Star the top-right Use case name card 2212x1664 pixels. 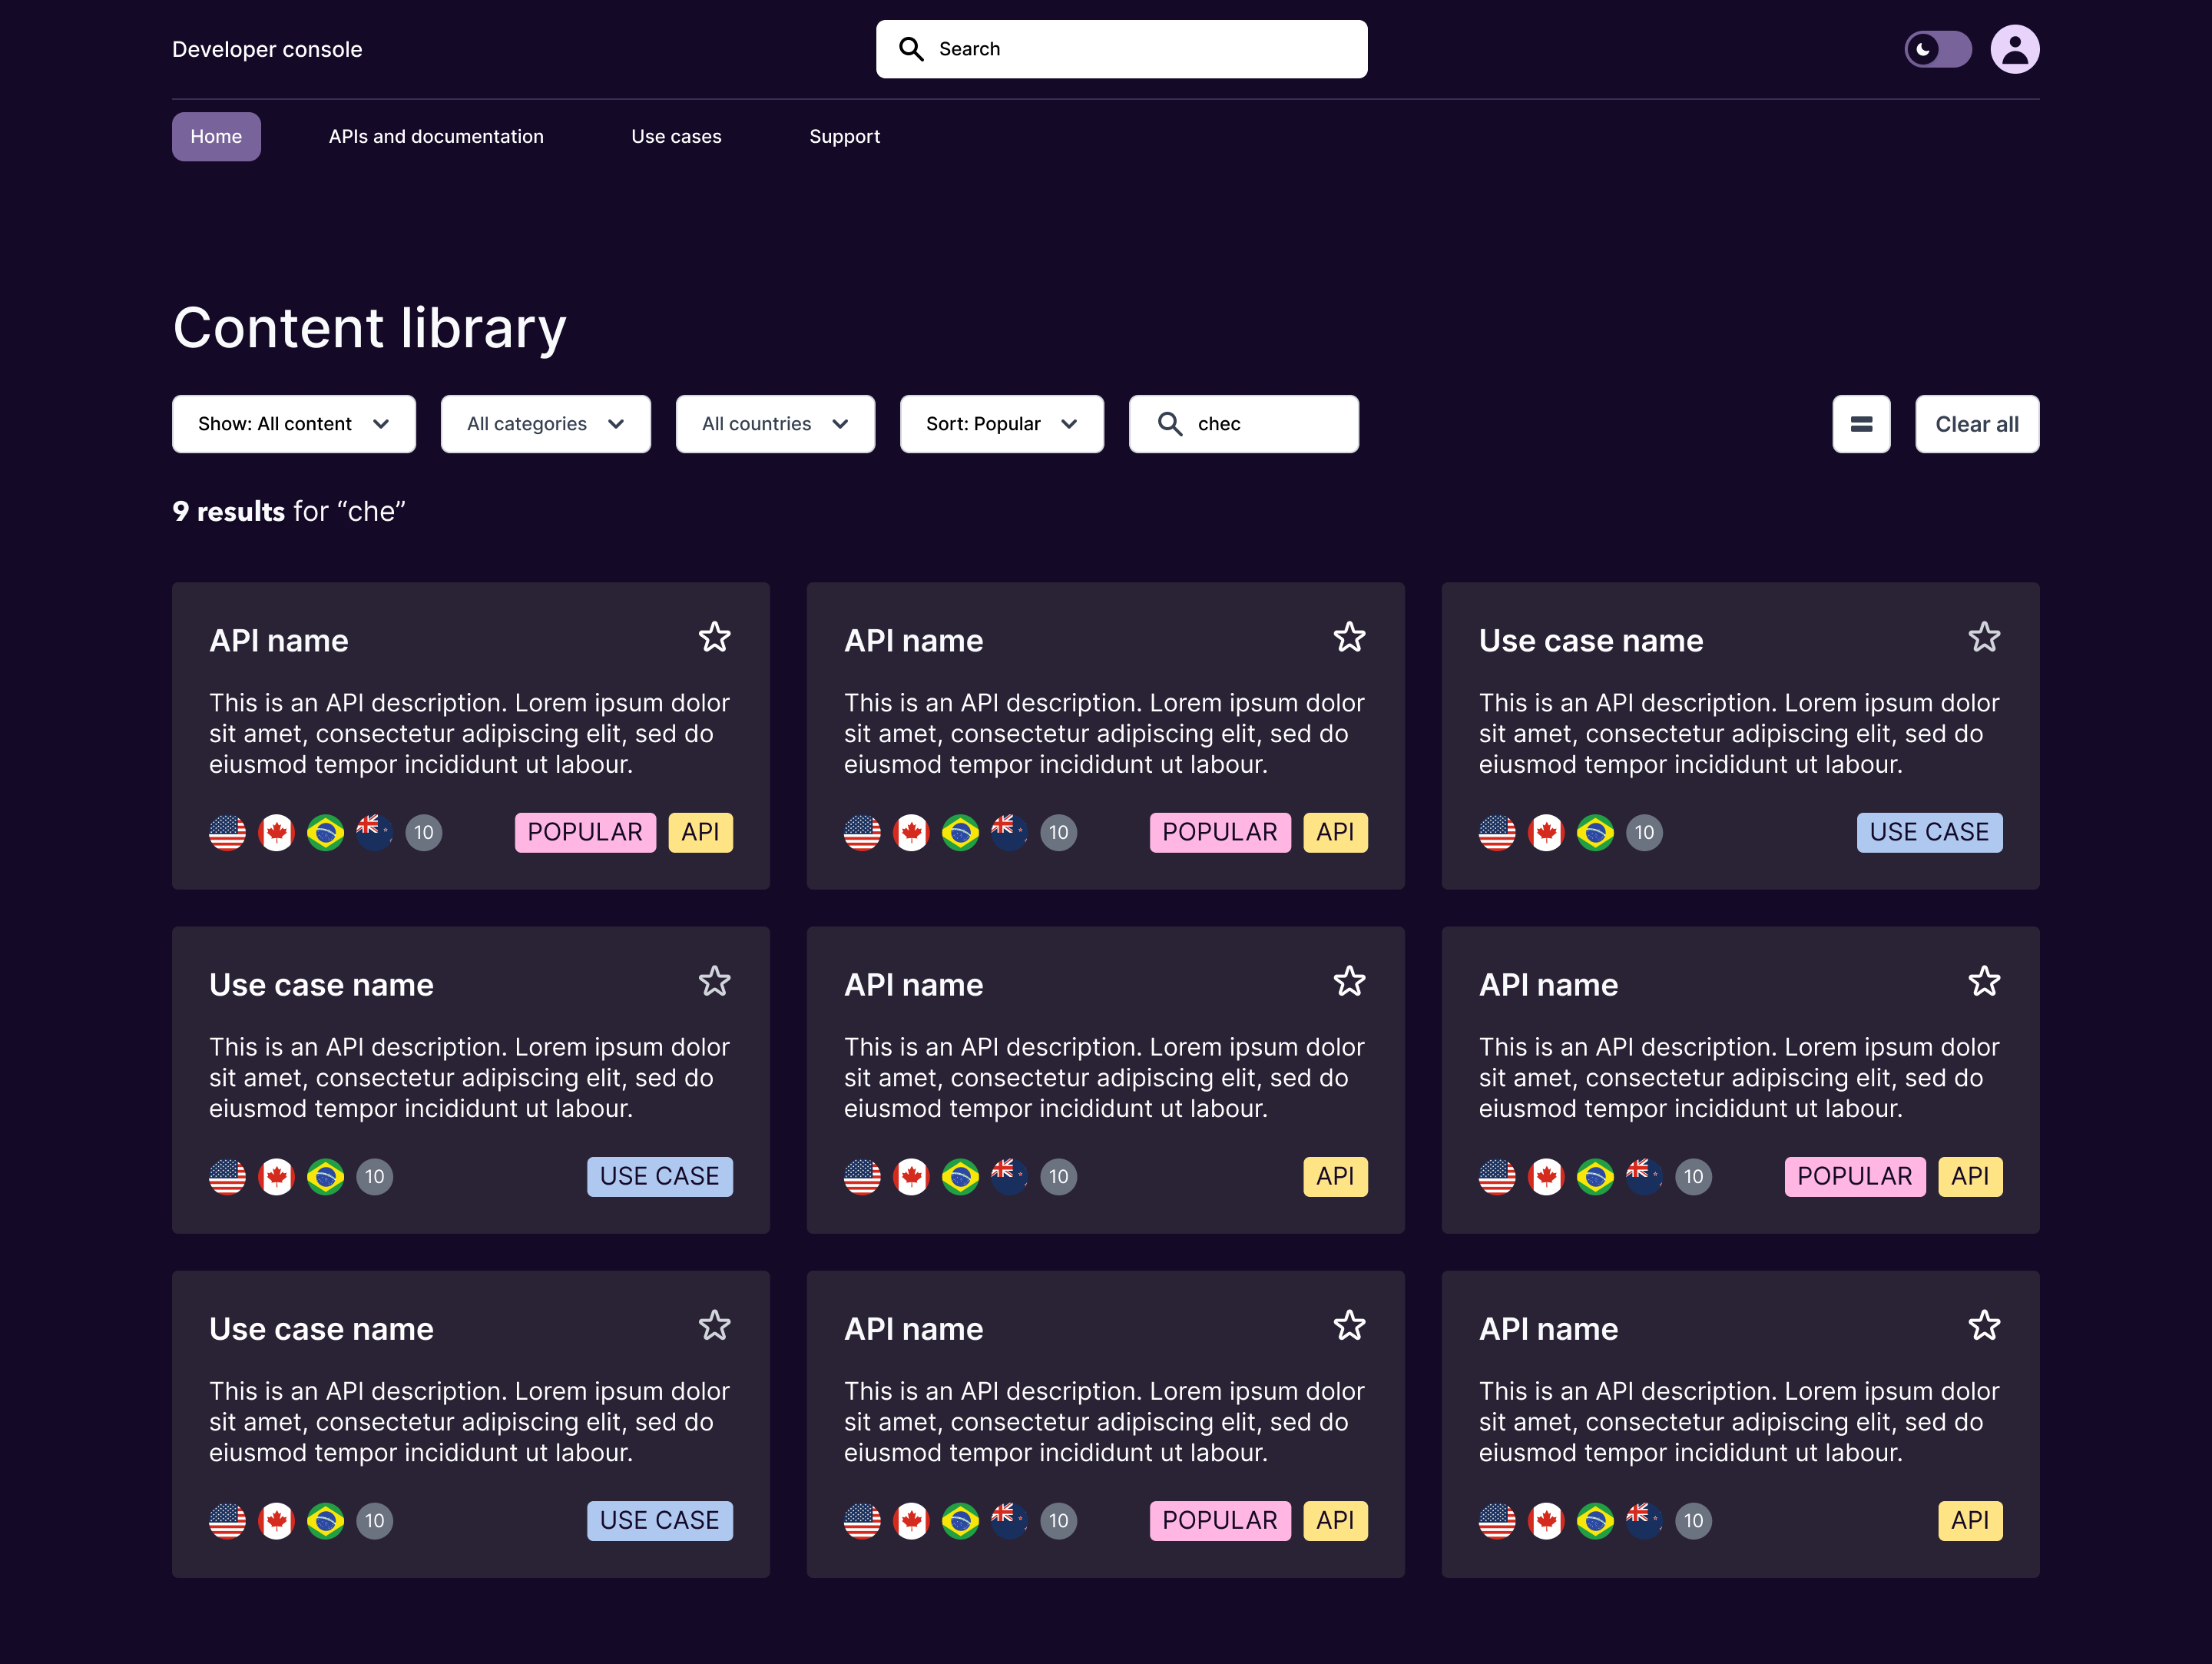(x=1983, y=637)
